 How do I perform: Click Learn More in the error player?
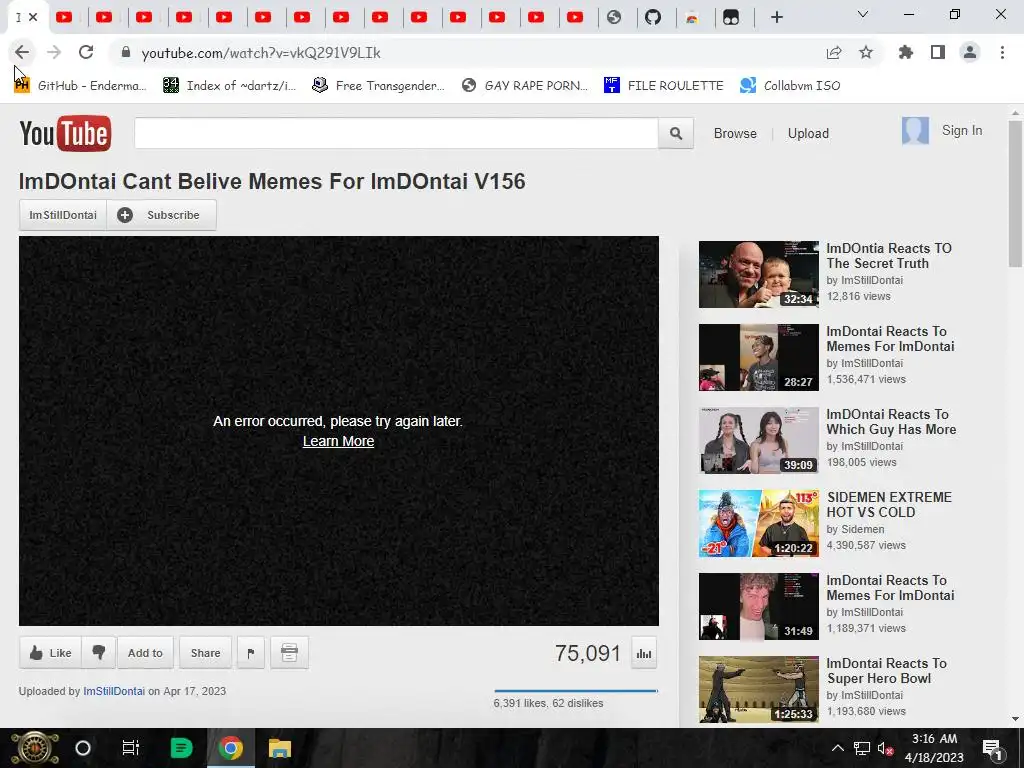click(338, 441)
